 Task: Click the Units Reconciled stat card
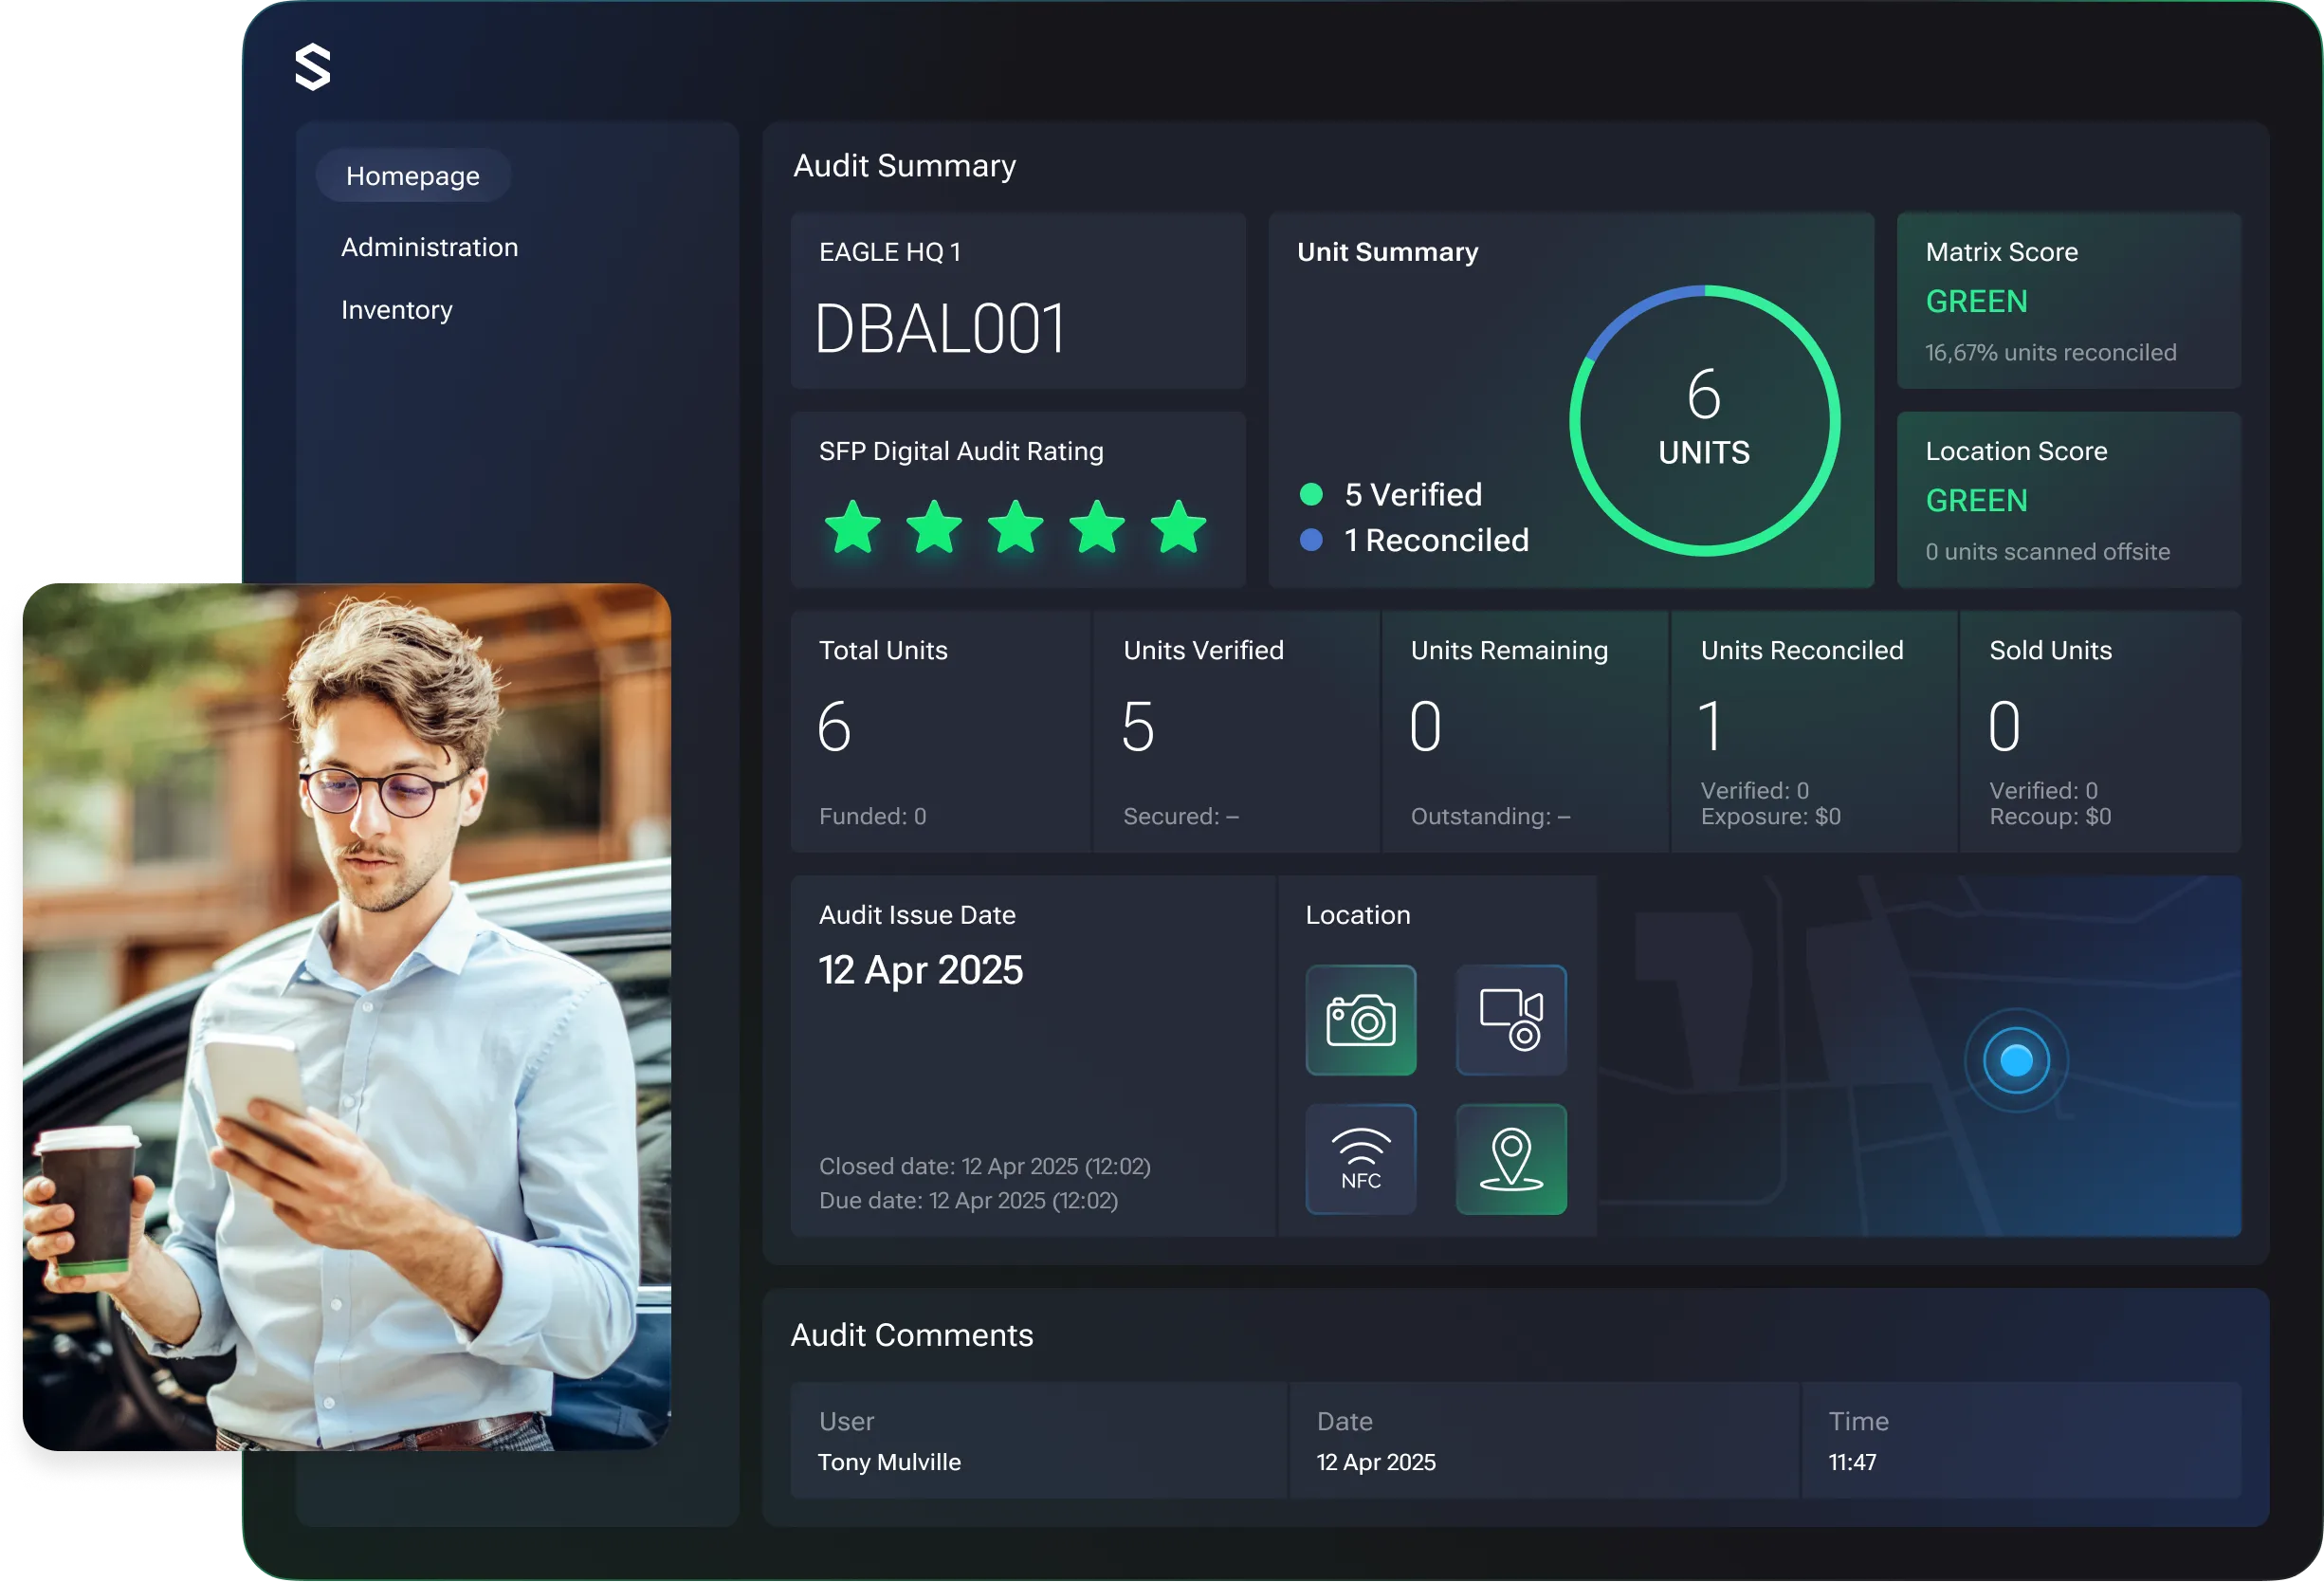coord(1813,732)
